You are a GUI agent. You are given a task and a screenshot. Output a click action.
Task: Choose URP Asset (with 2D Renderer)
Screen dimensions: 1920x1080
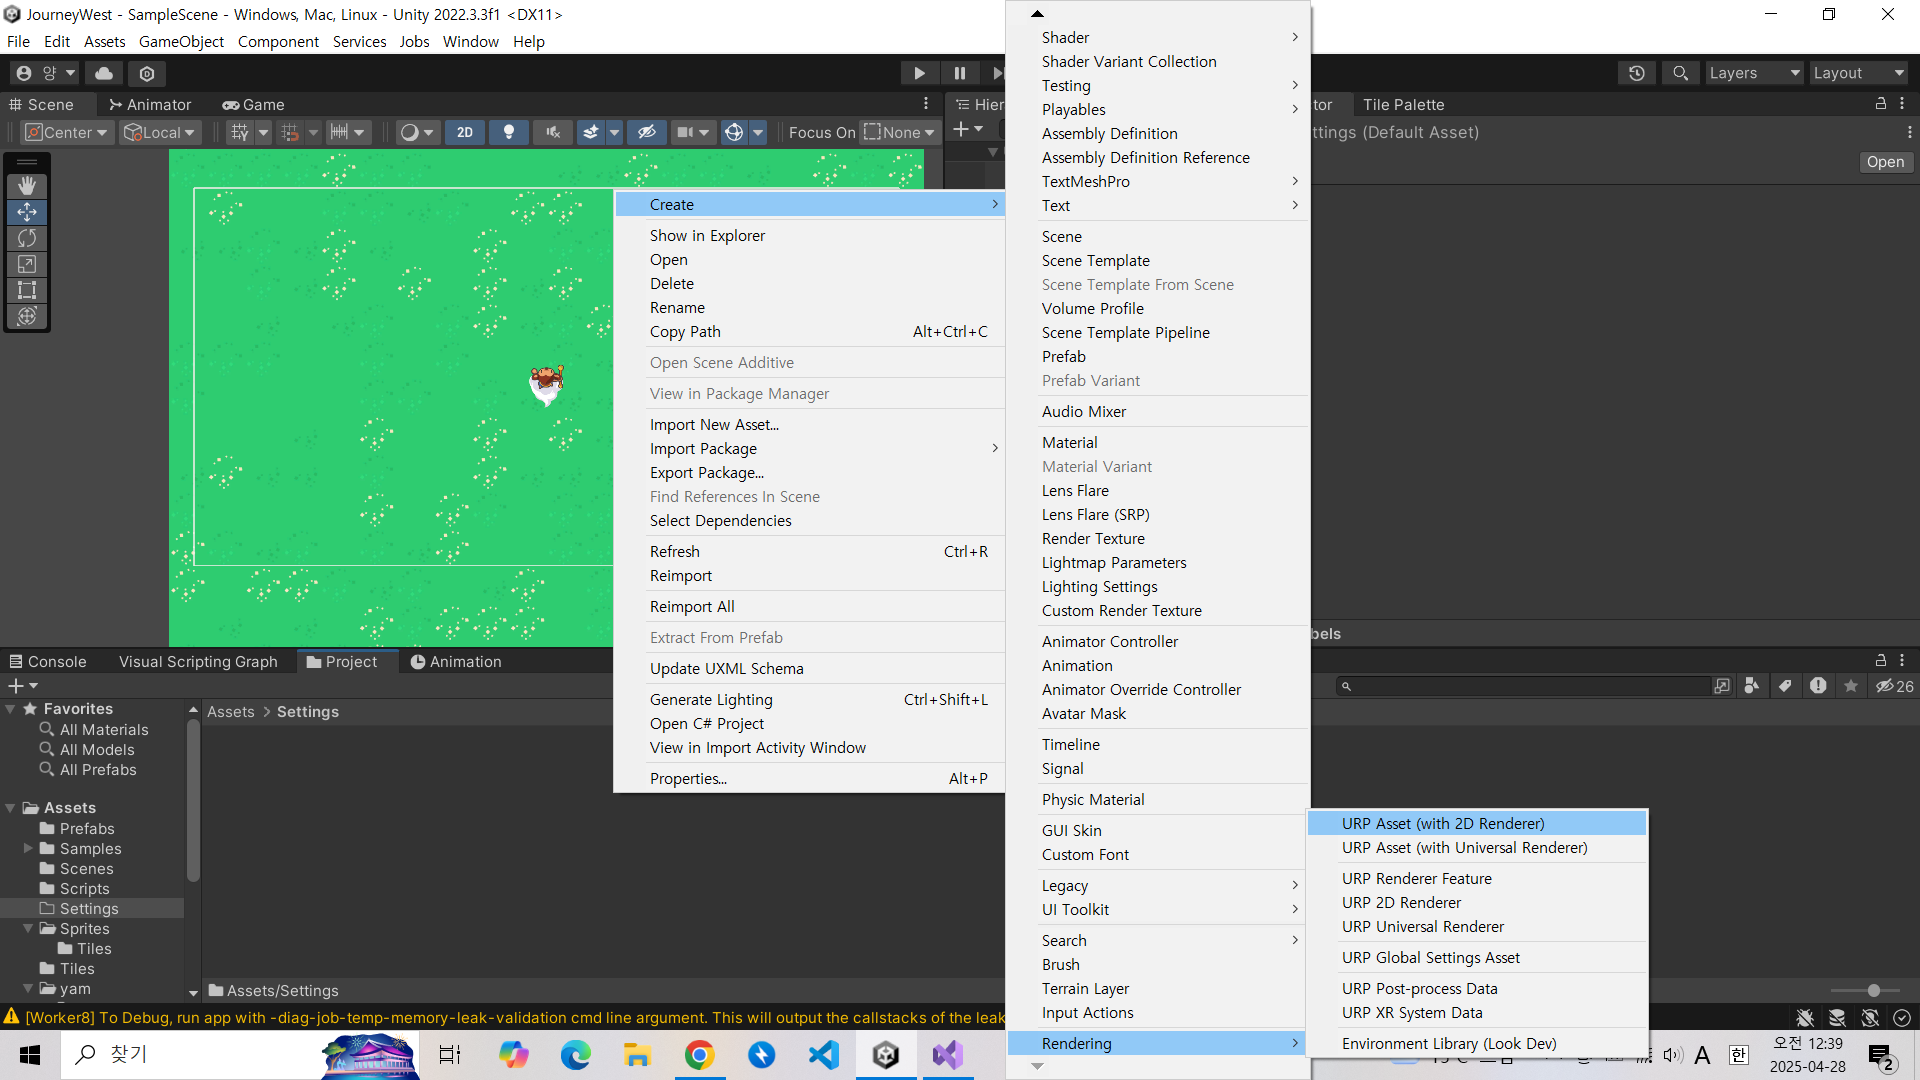(1442, 823)
